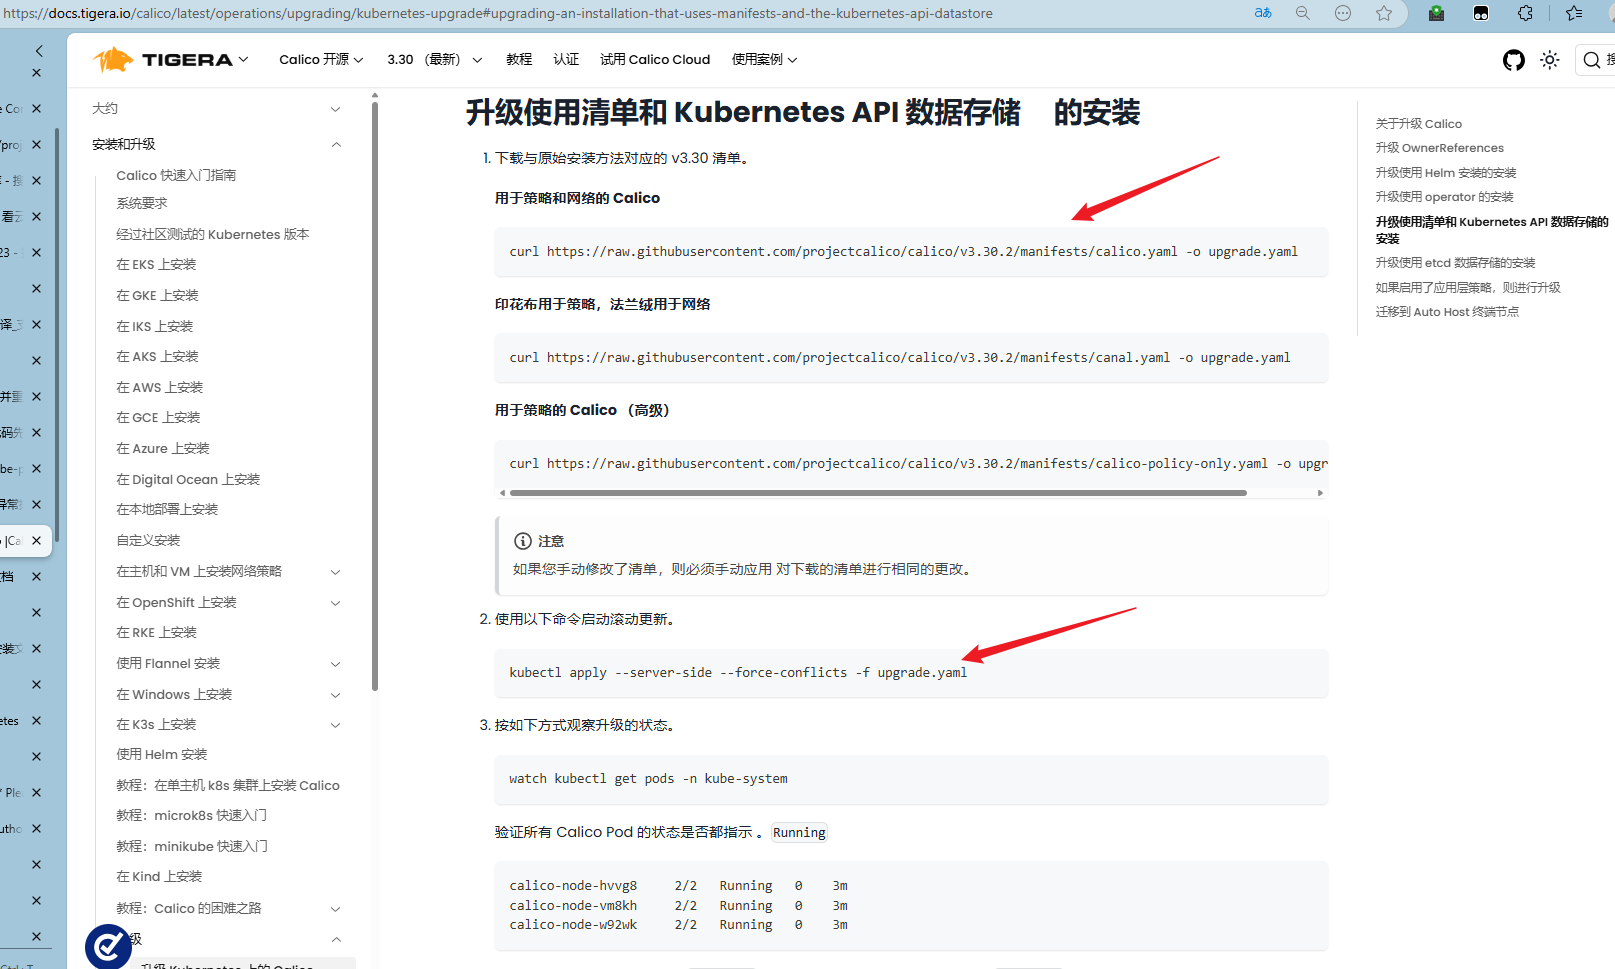Open the TIGERA brand dropdown chevron
Viewport: 1615px width, 969px height.
click(243, 60)
